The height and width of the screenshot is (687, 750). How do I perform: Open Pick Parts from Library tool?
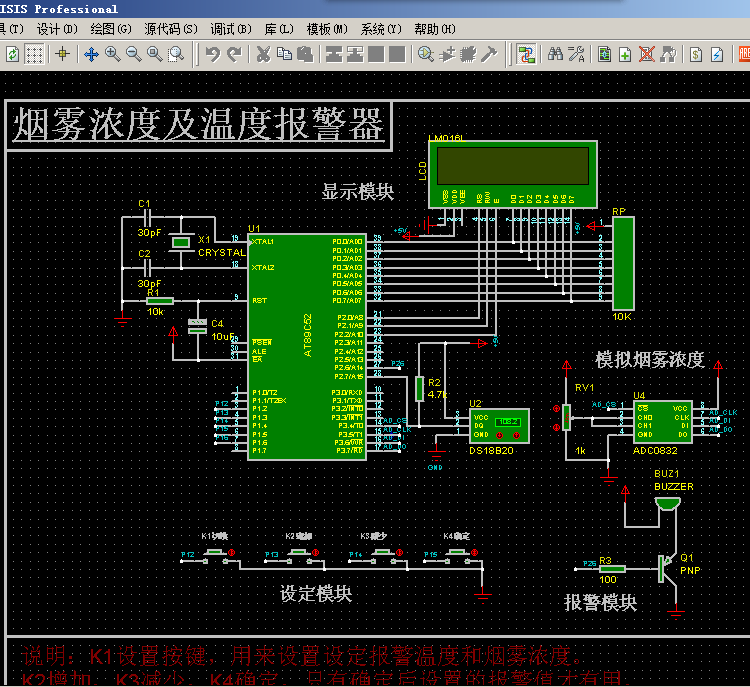426,54
